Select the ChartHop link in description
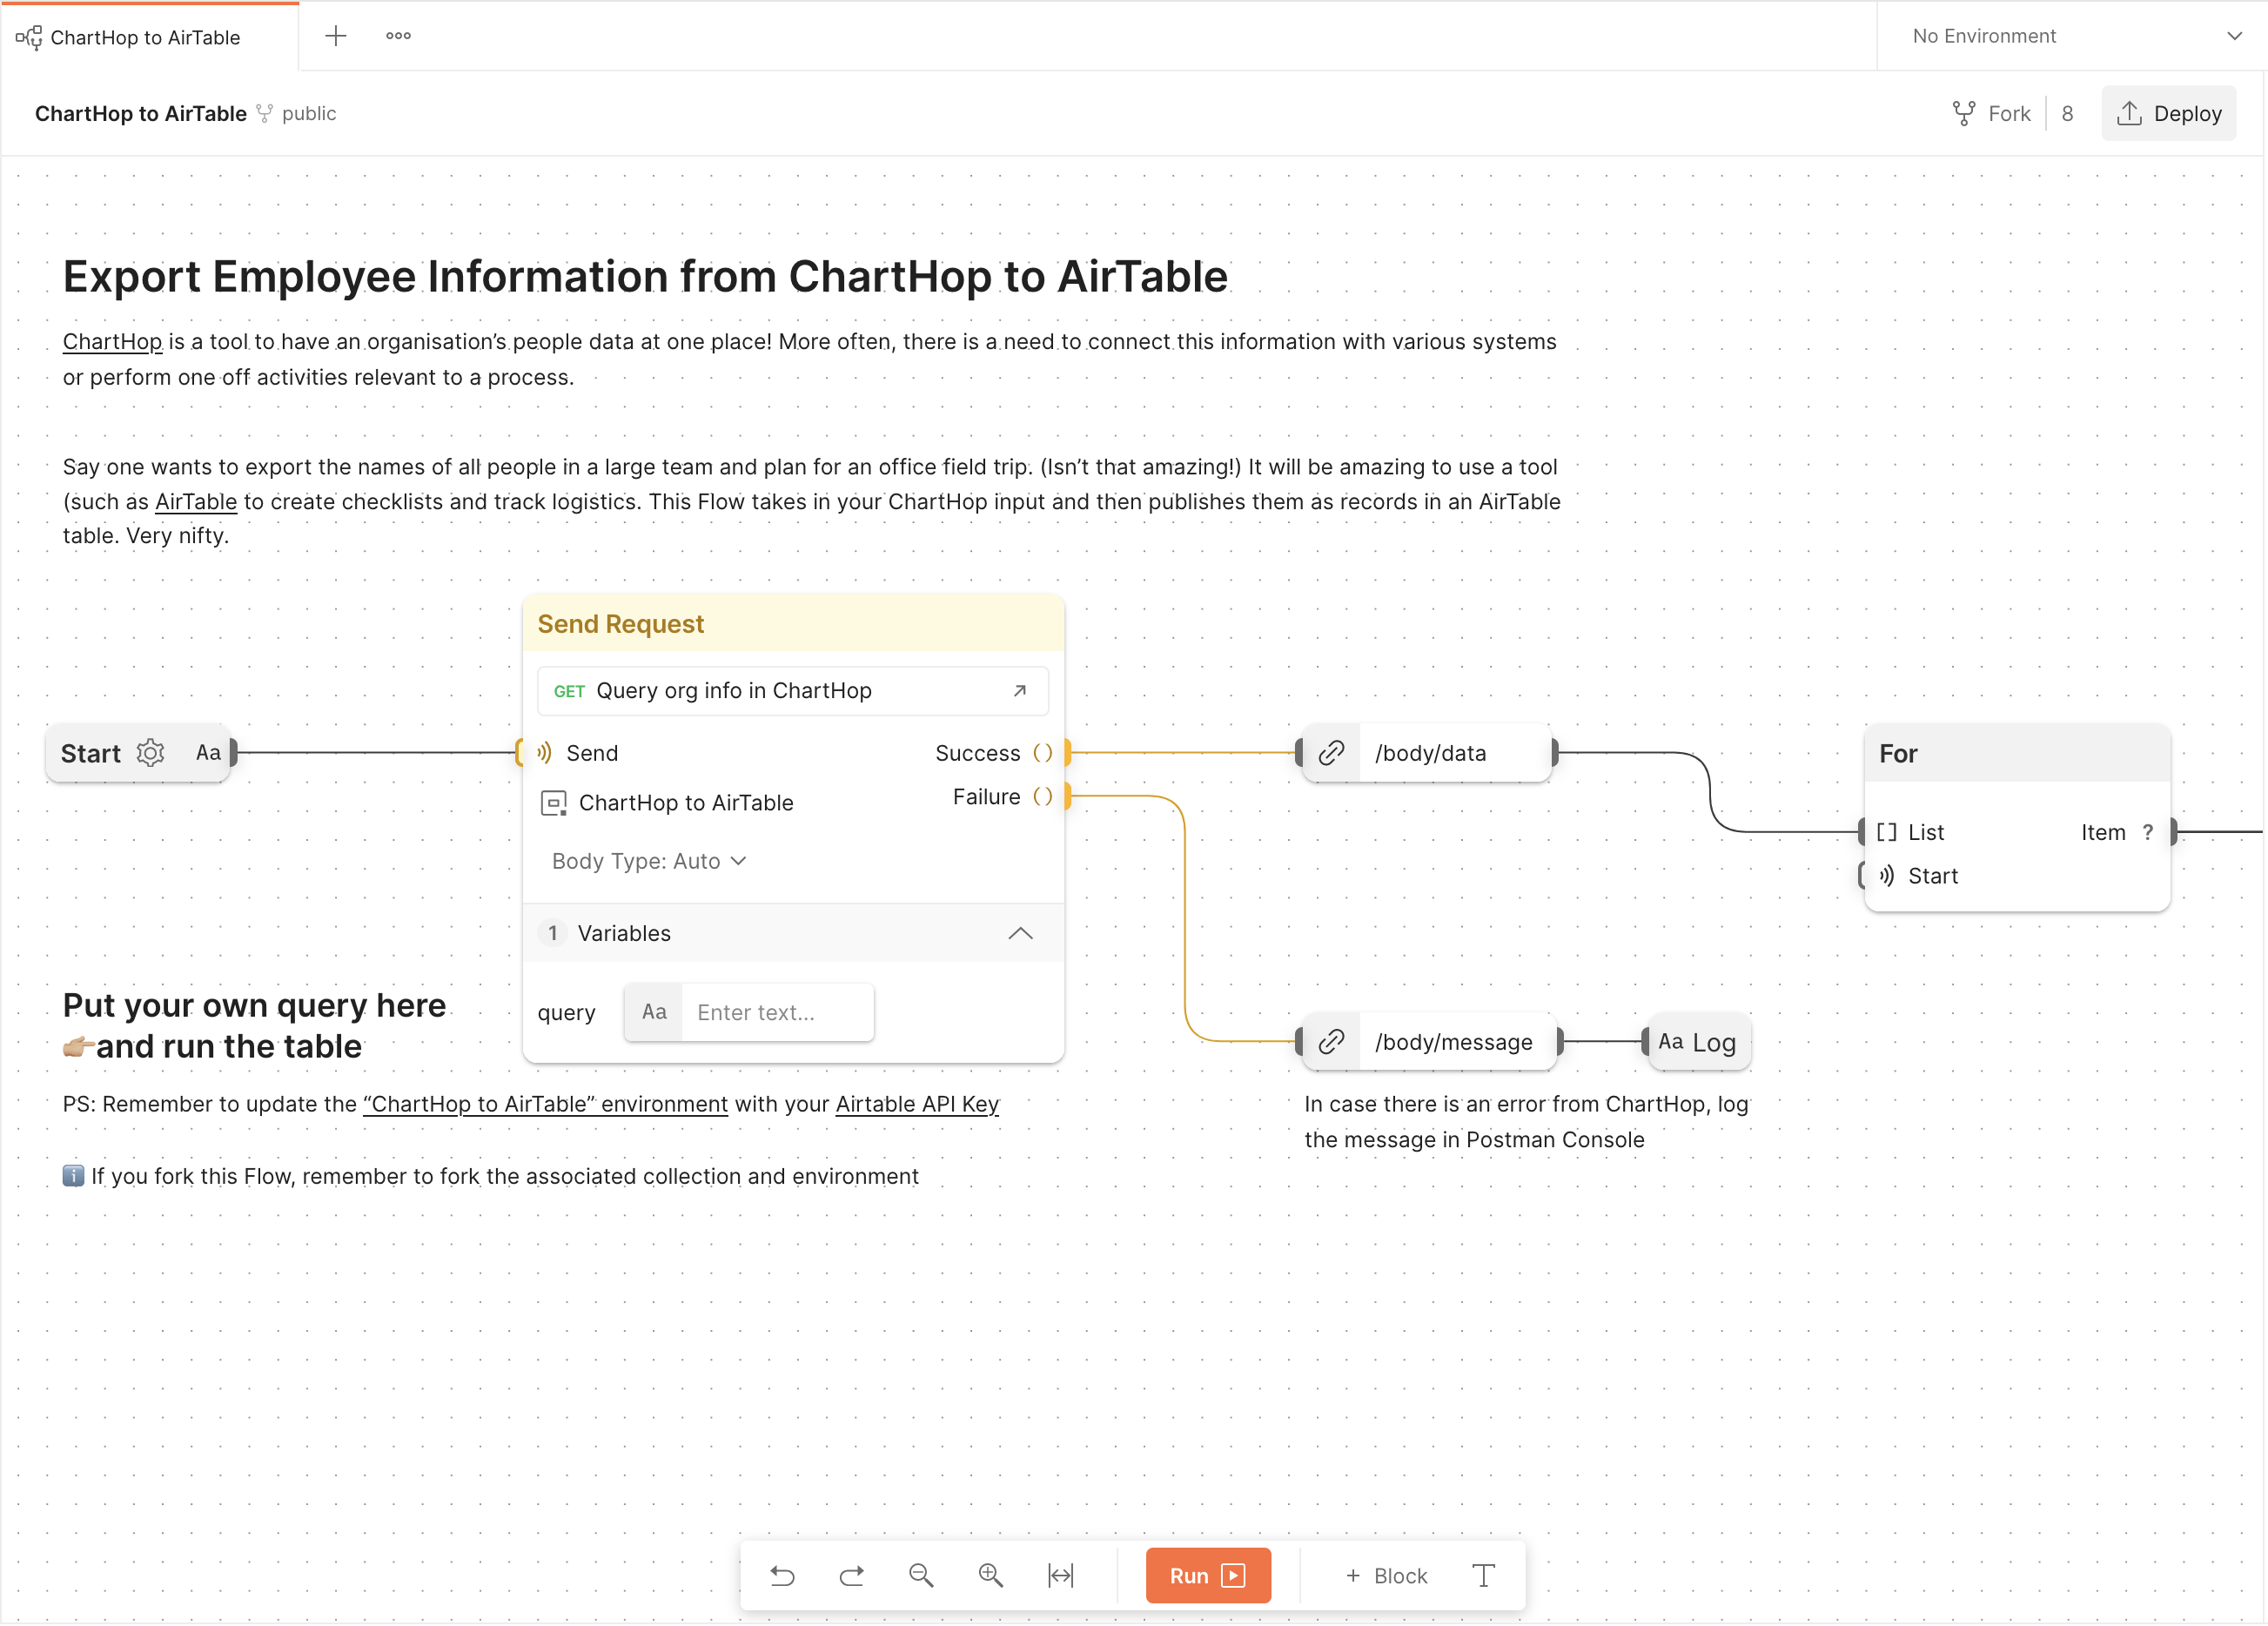2268x1626 pixels. [x=111, y=341]
